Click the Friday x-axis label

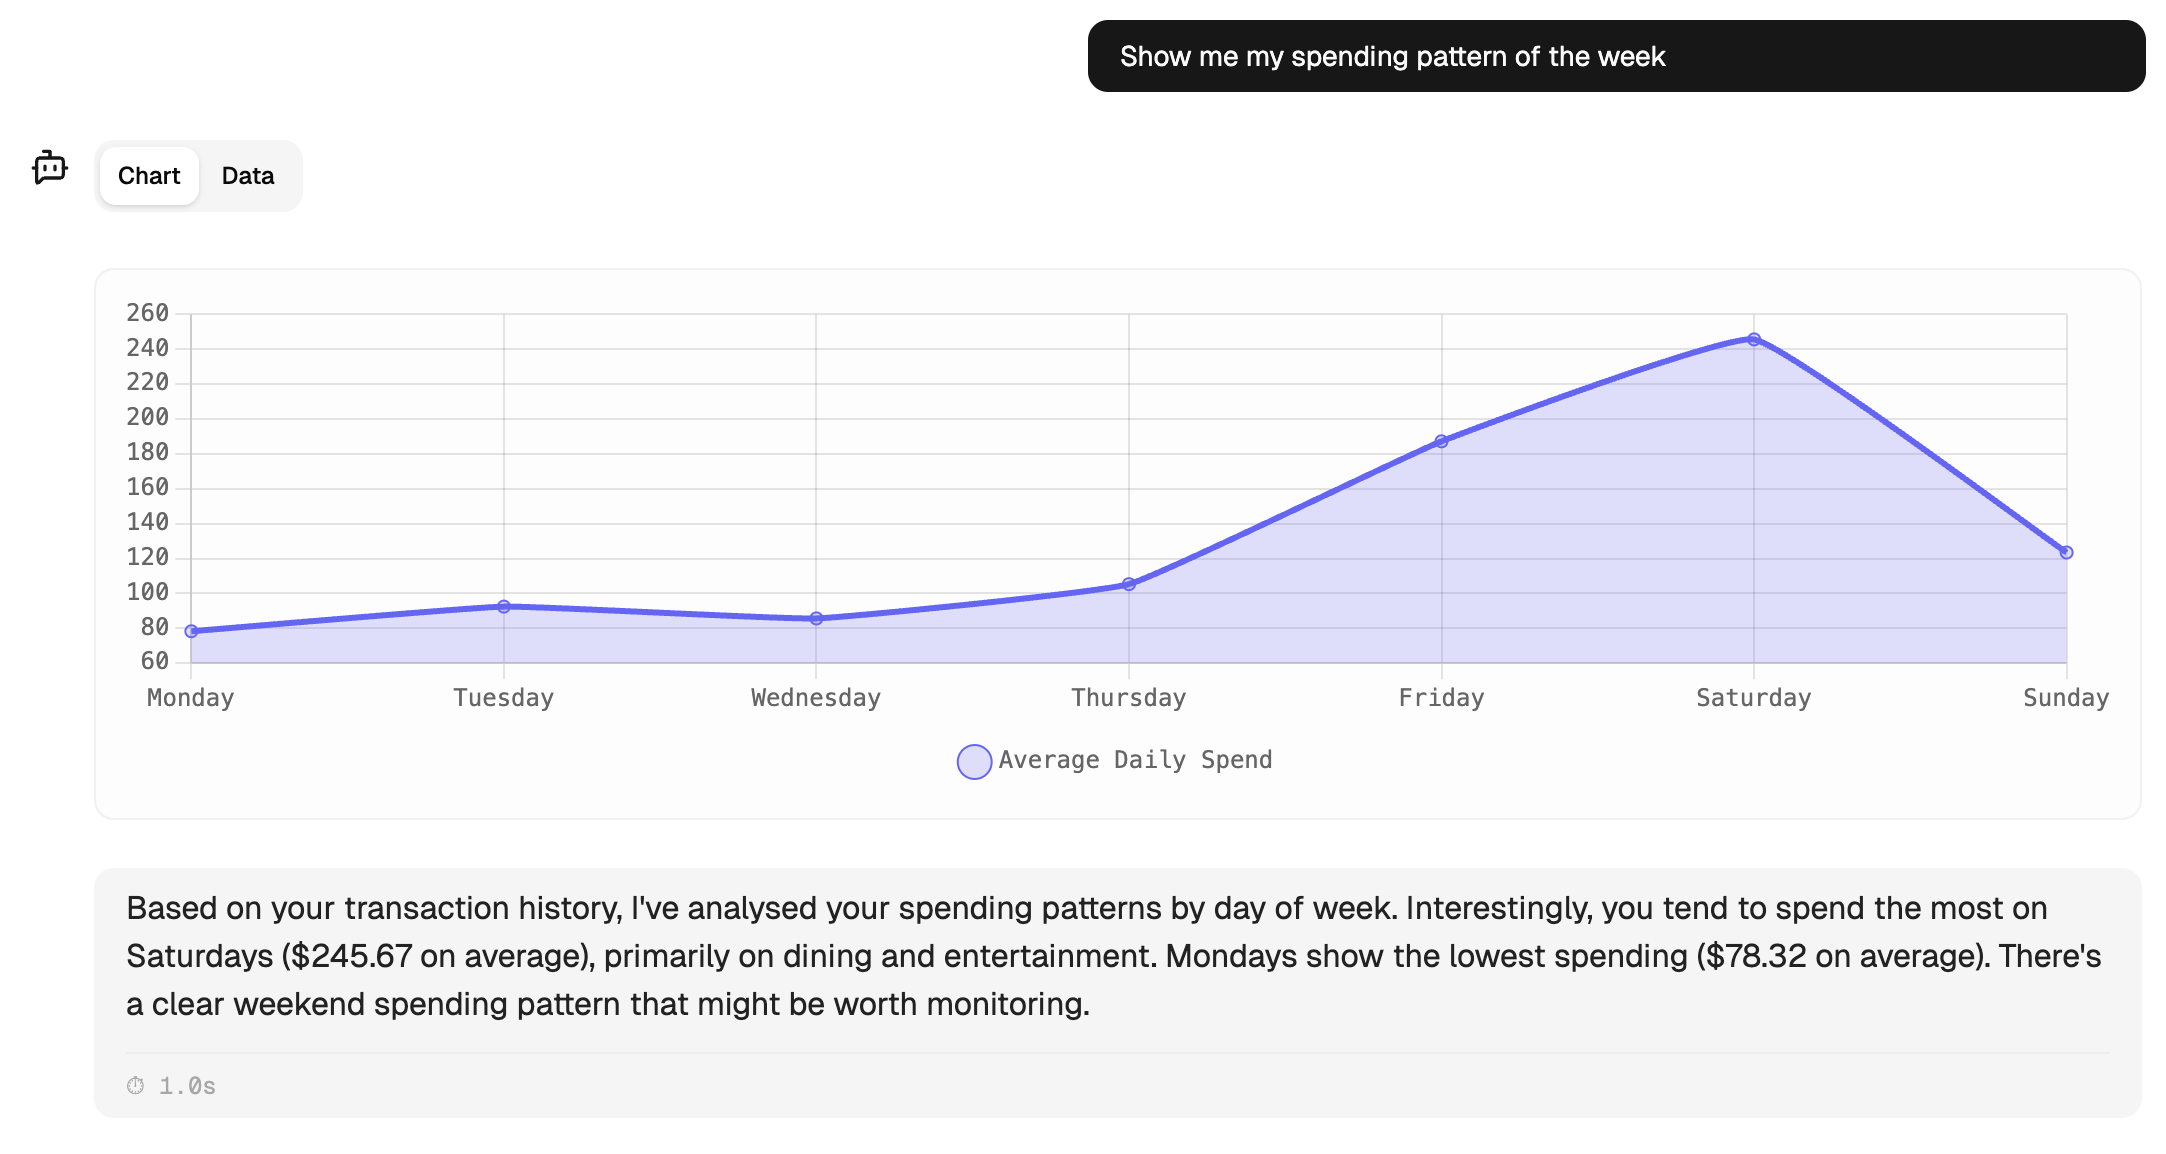1441,698
